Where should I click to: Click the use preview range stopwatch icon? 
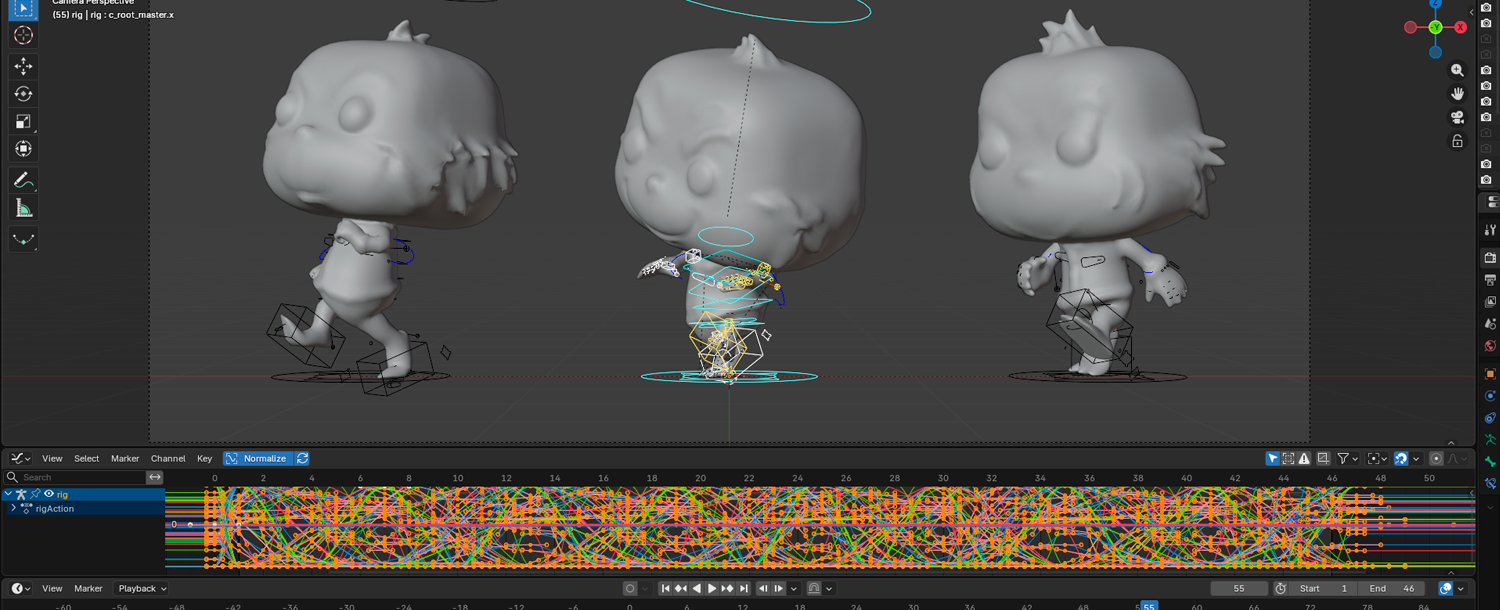click(1280, 589)
